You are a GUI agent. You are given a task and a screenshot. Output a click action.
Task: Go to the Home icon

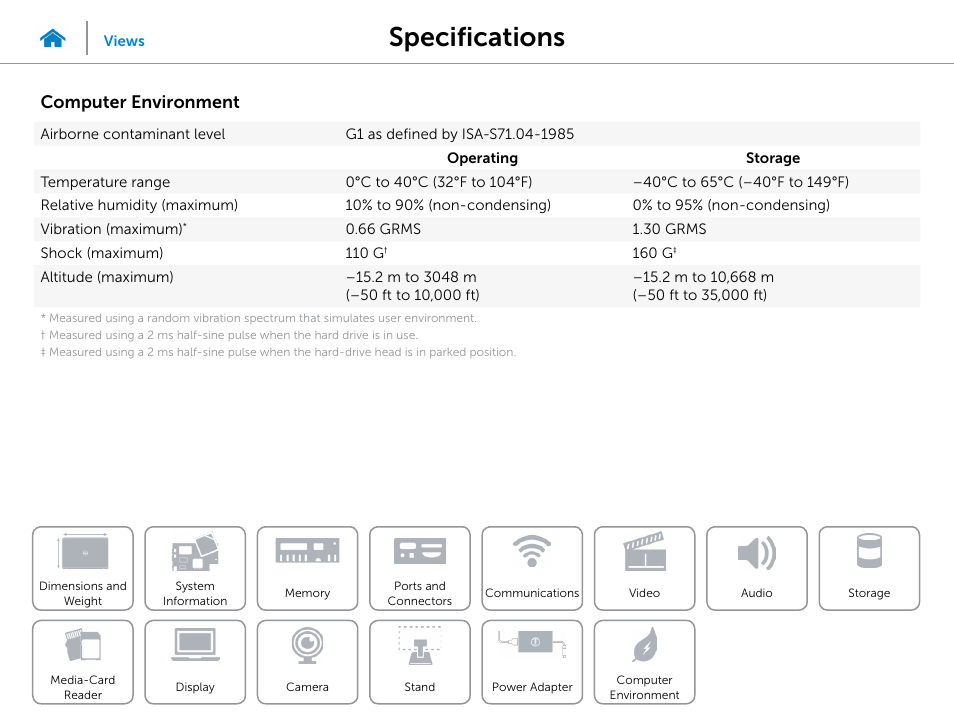53,39
